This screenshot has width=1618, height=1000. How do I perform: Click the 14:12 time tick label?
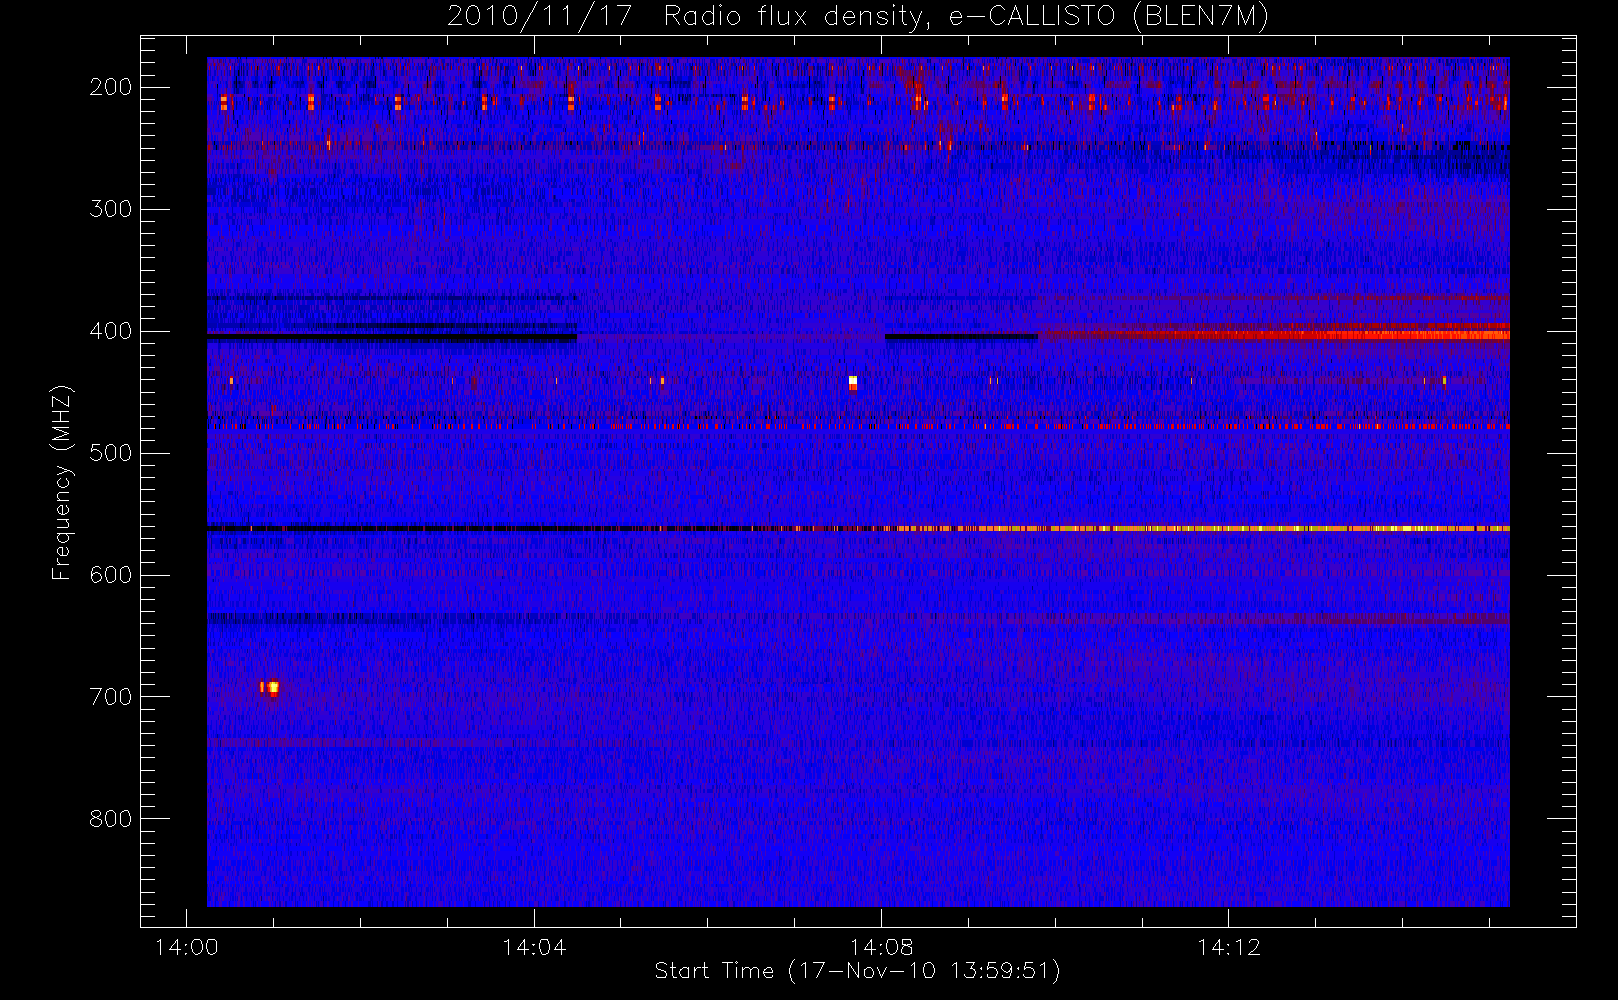[x=1229, y=947]
